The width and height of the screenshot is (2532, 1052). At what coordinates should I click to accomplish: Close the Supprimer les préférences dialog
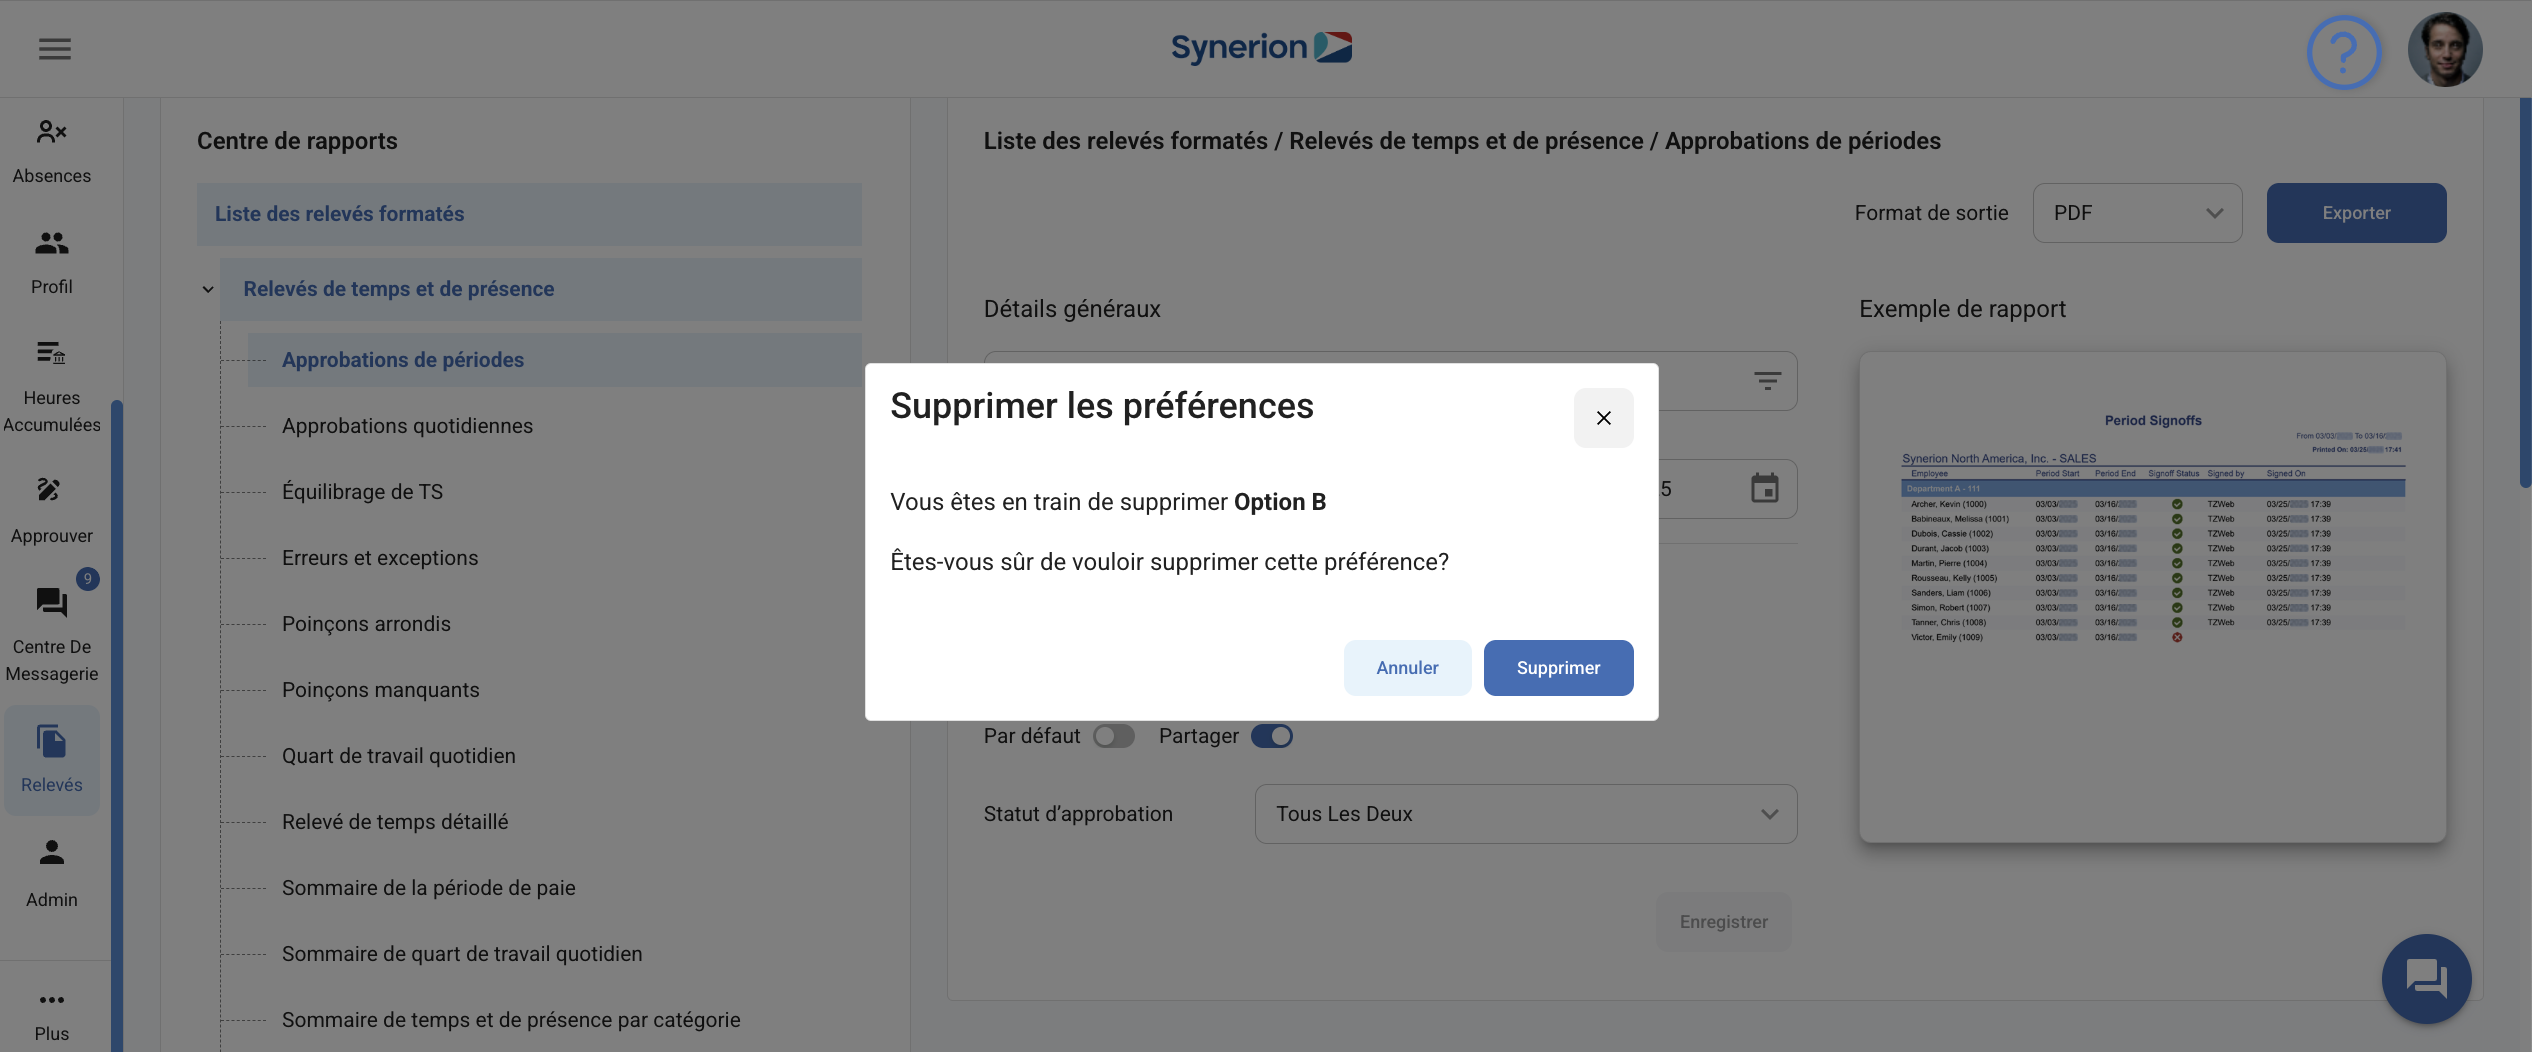(1603, 418)
